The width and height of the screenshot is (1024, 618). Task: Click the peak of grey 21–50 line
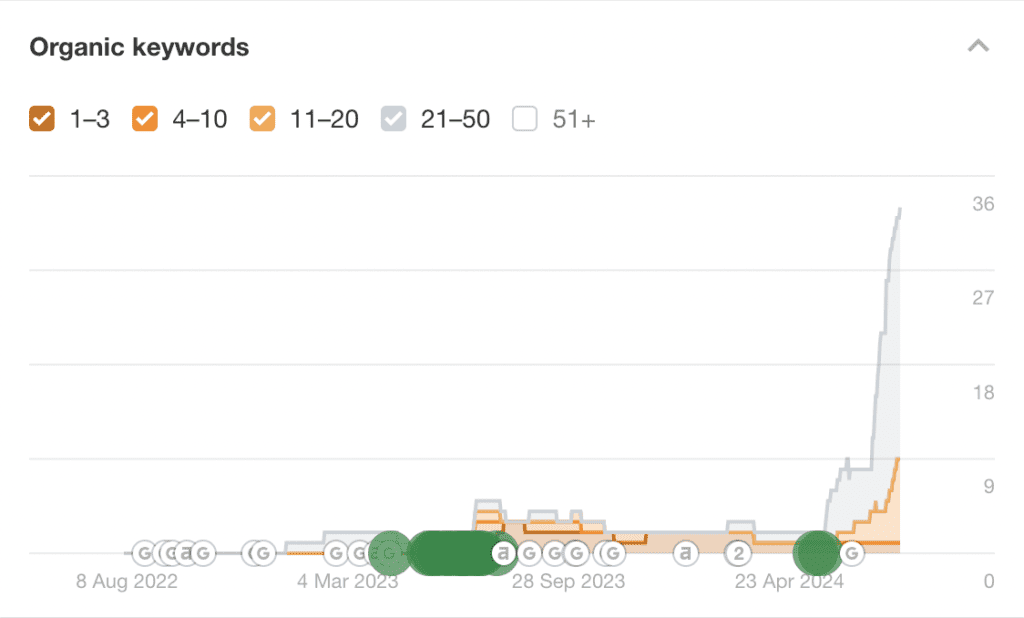(x=900, y=210)
